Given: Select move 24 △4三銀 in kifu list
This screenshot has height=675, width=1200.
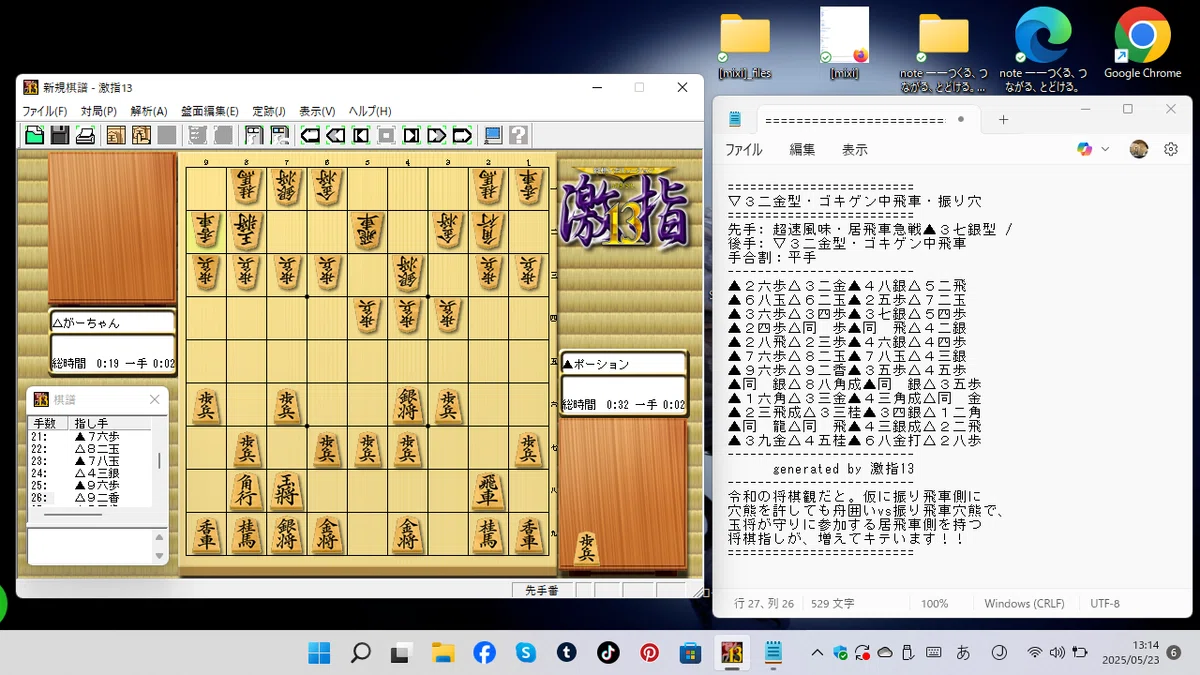Looking at the screenshot, I should pos(90,473).
